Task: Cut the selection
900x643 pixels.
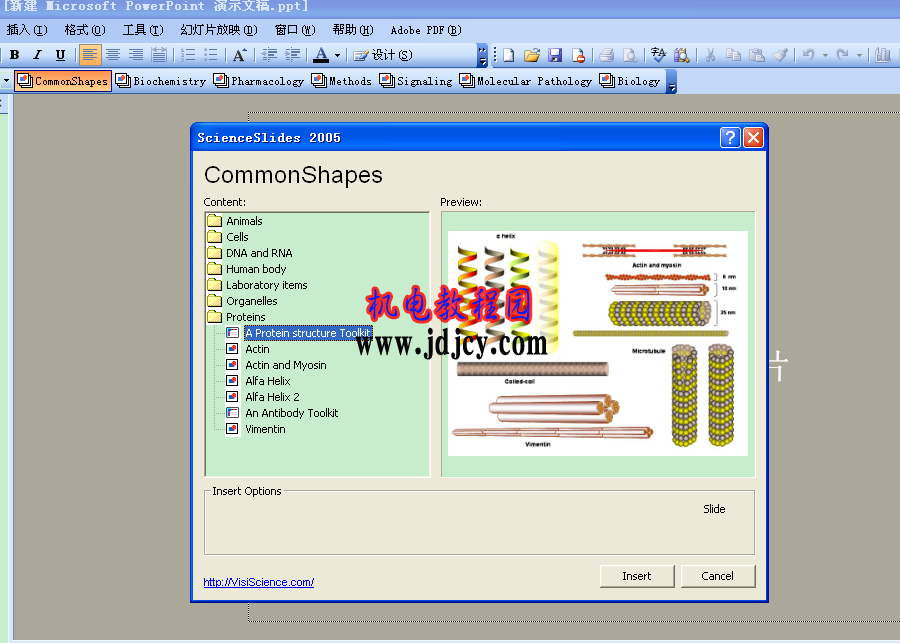Action: pyautogui.click(x=711, y=55)
